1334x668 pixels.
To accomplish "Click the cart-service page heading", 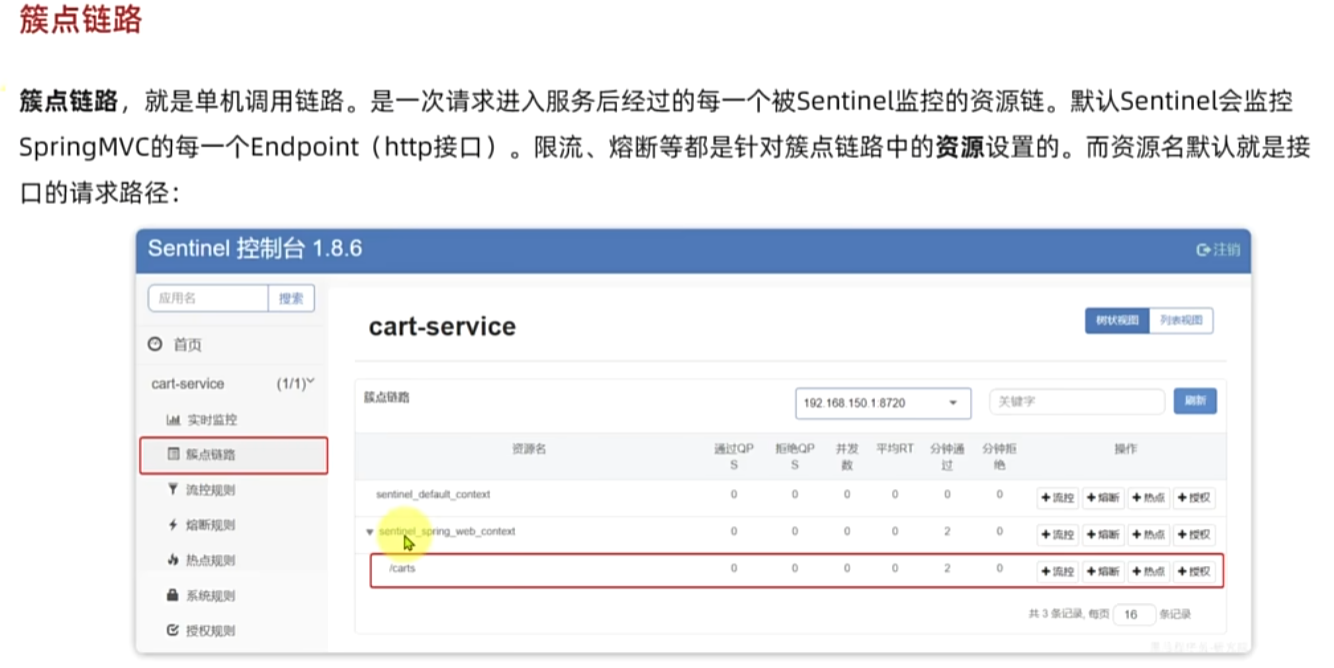I will tap(442, 326).
